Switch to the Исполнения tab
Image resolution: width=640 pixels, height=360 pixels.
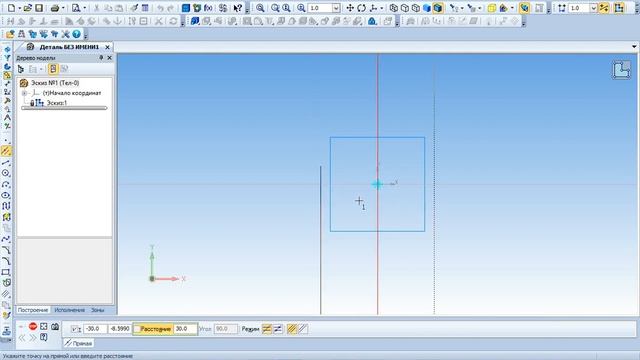[70, 310]
